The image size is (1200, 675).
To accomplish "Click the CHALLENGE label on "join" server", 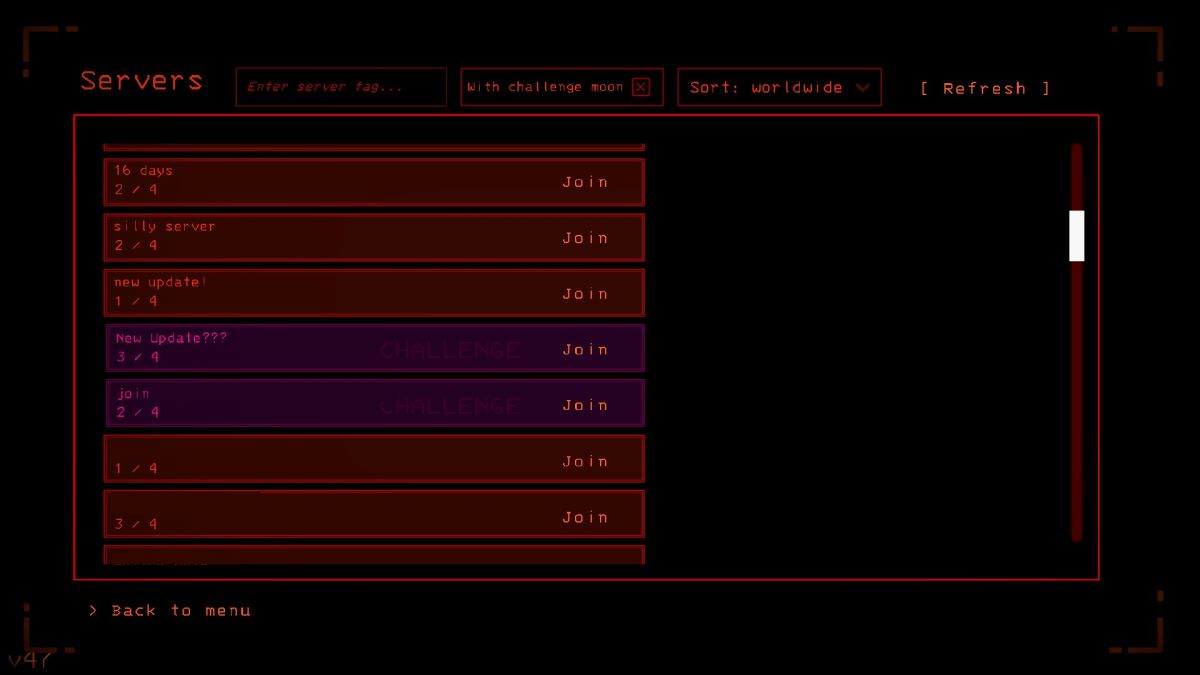I will 450,406.
